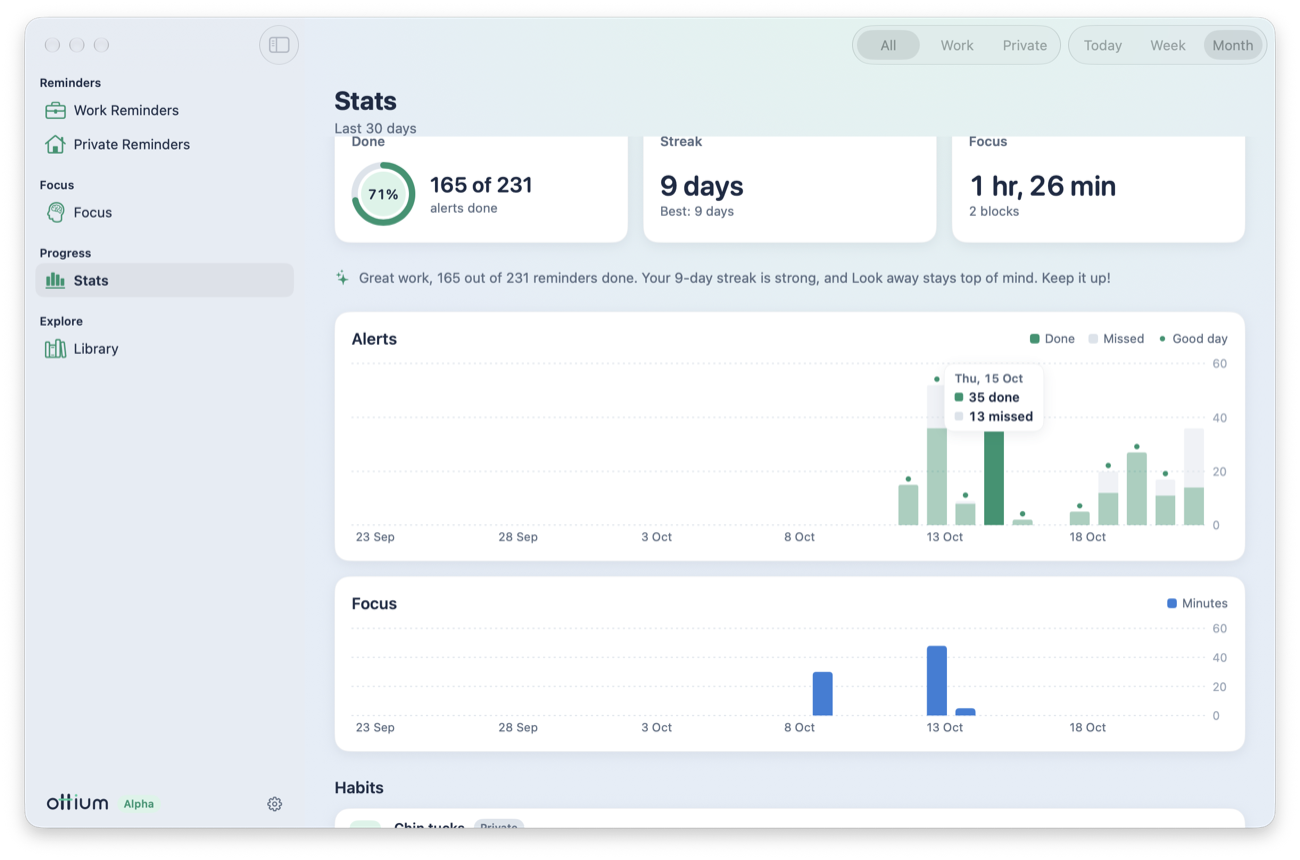
Task: Switch the time range to Week
Action: pos(1168,45)
